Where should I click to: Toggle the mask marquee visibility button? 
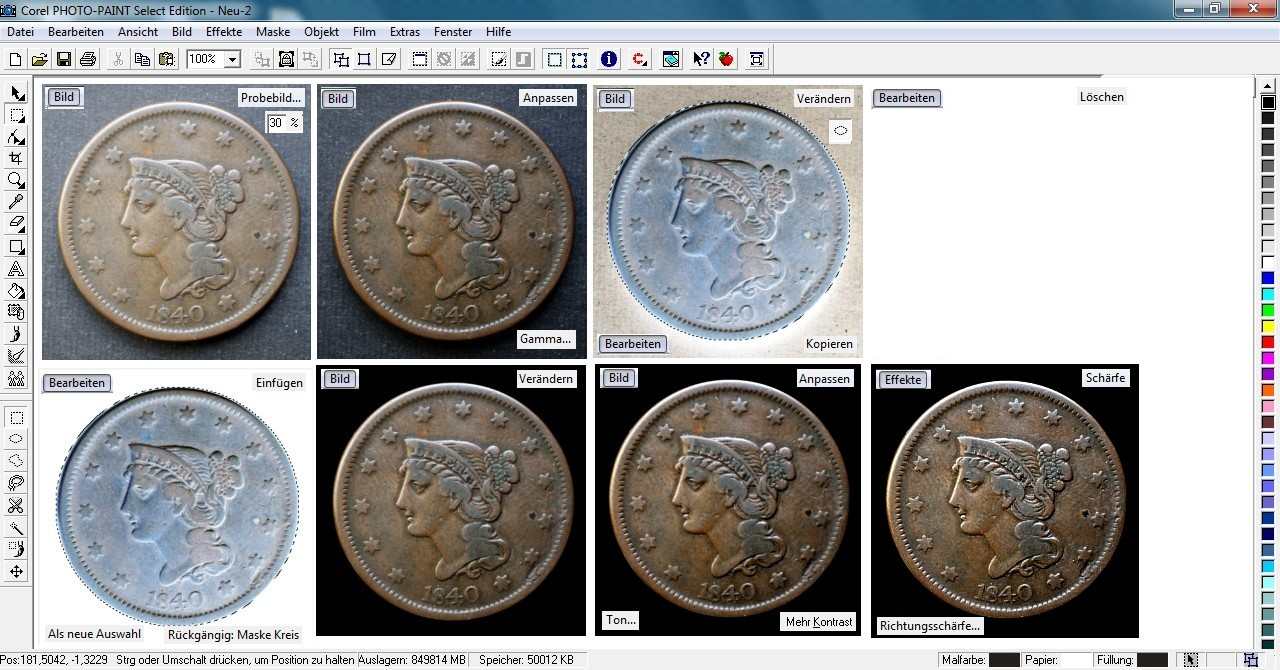pos(554,60)
